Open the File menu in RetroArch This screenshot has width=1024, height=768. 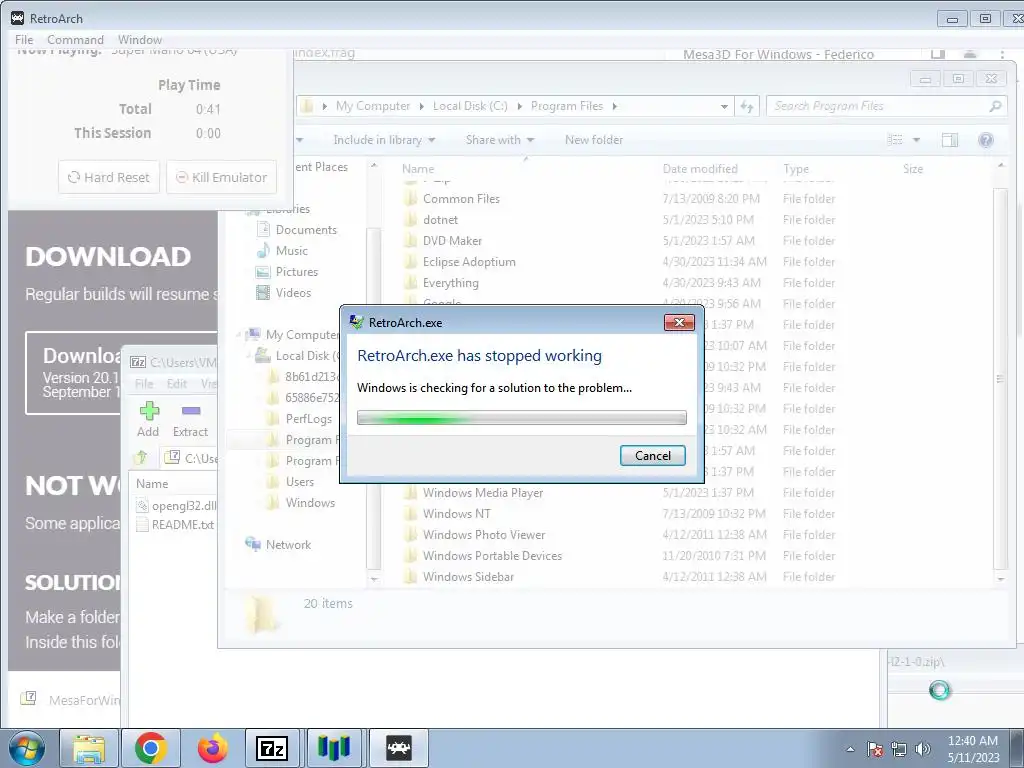pos(24,40)
